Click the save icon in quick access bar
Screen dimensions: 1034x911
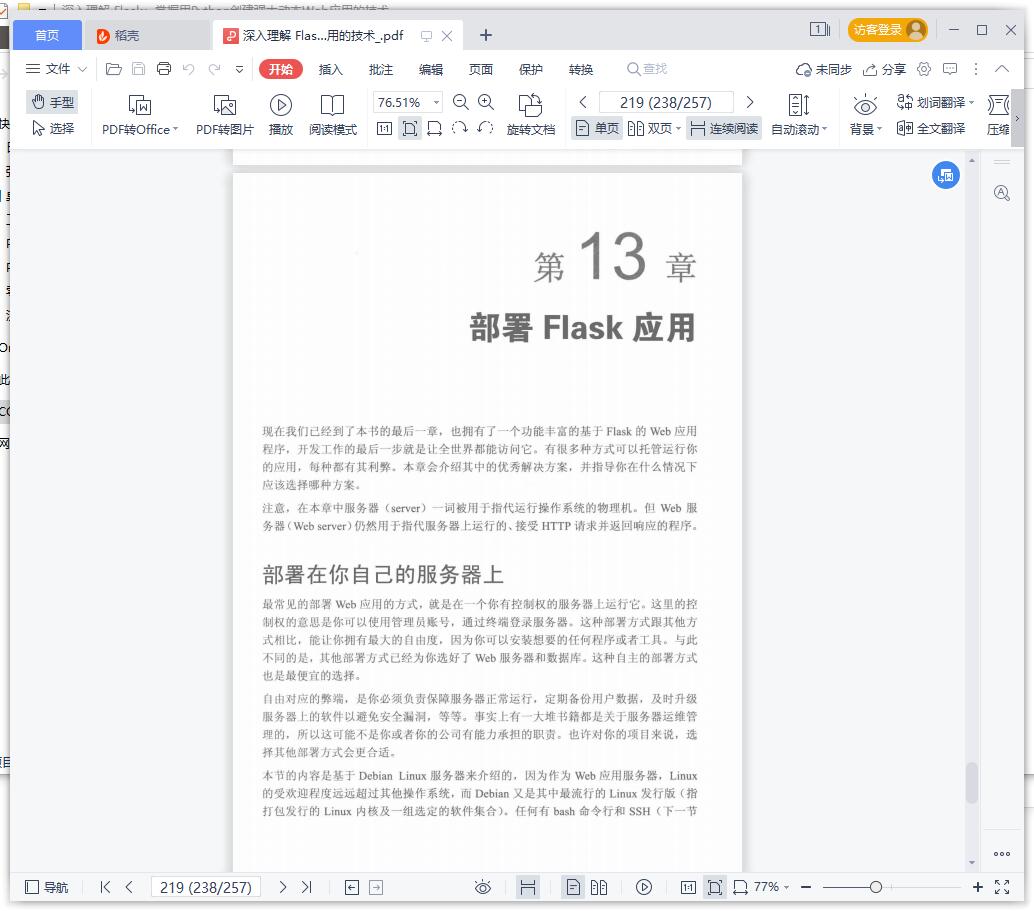pos(138,69)
